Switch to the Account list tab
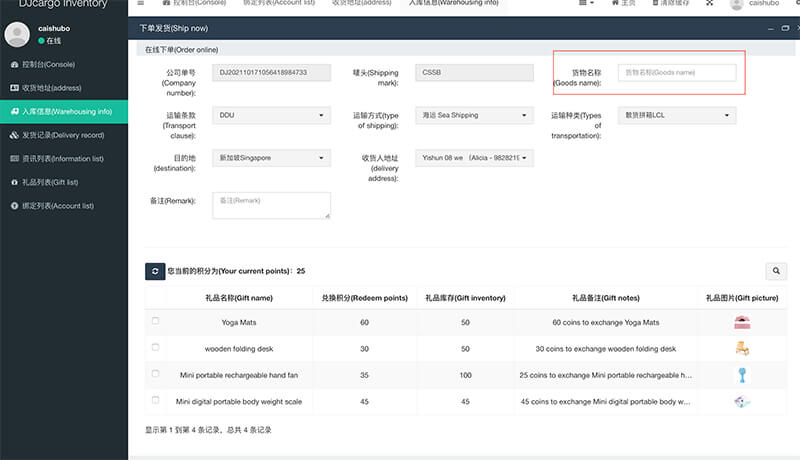 [279, 3]
